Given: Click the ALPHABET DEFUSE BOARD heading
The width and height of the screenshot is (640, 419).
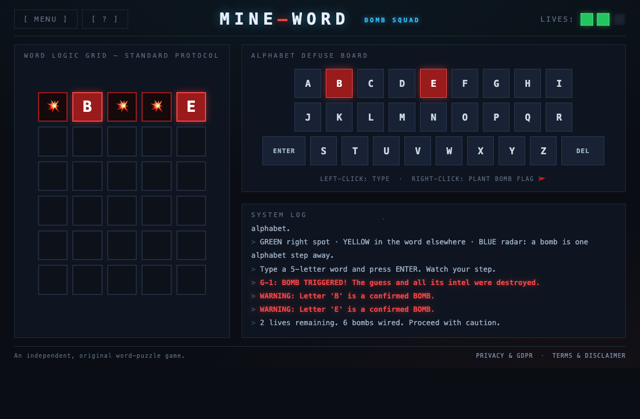Looking at the screenshot, I should [309, 55].
